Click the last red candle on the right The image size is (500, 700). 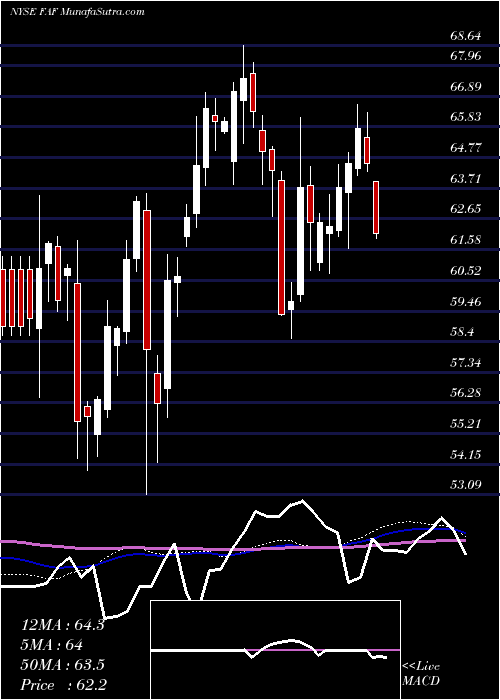(x=376, y=208)
